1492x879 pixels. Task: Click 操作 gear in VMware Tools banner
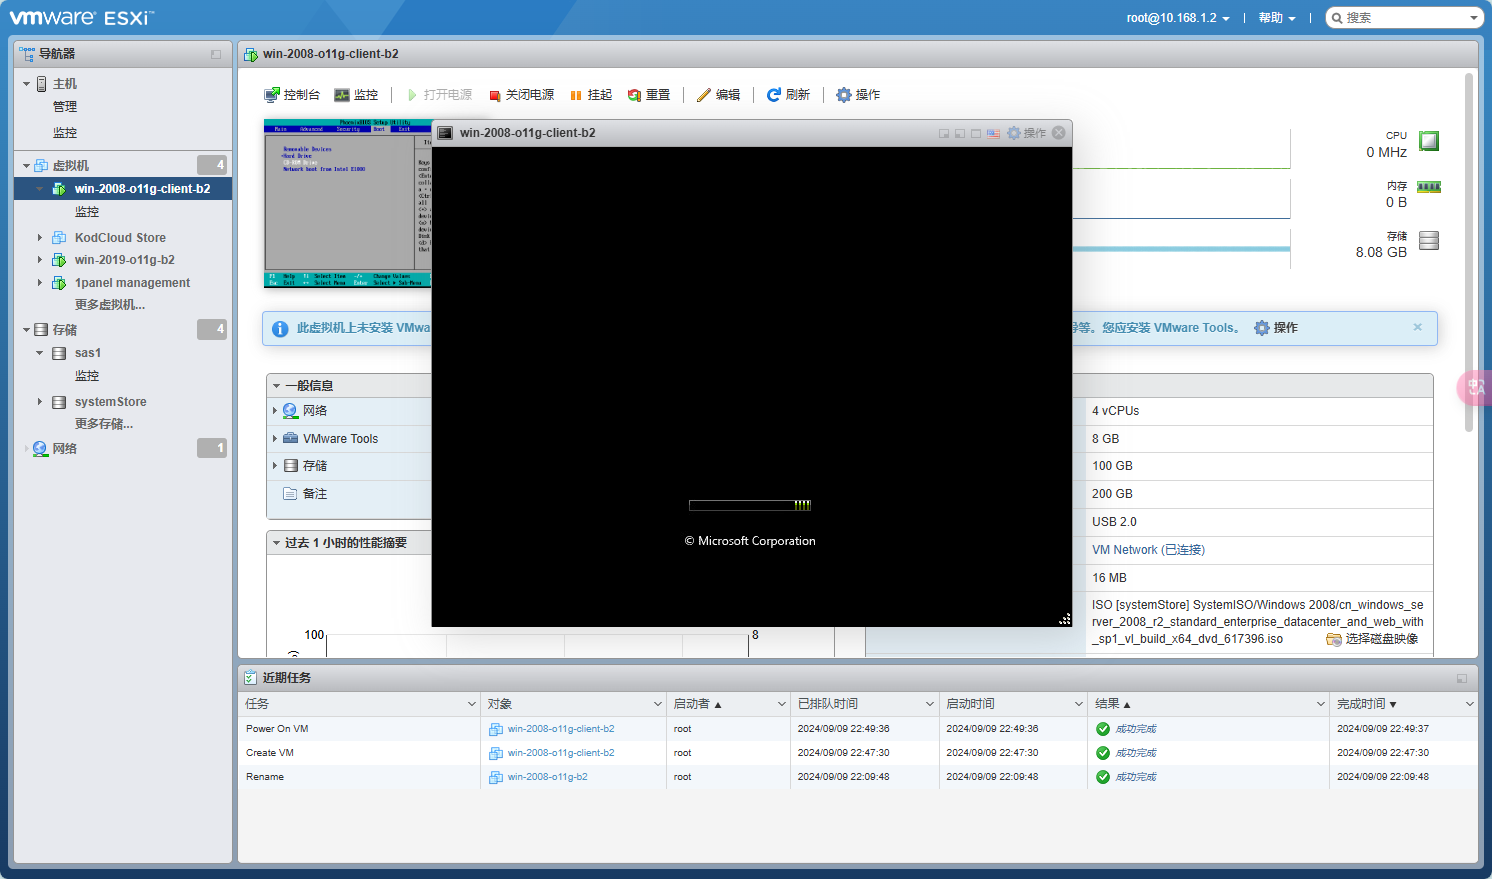pyautogui.click(x=1276, y=328)
